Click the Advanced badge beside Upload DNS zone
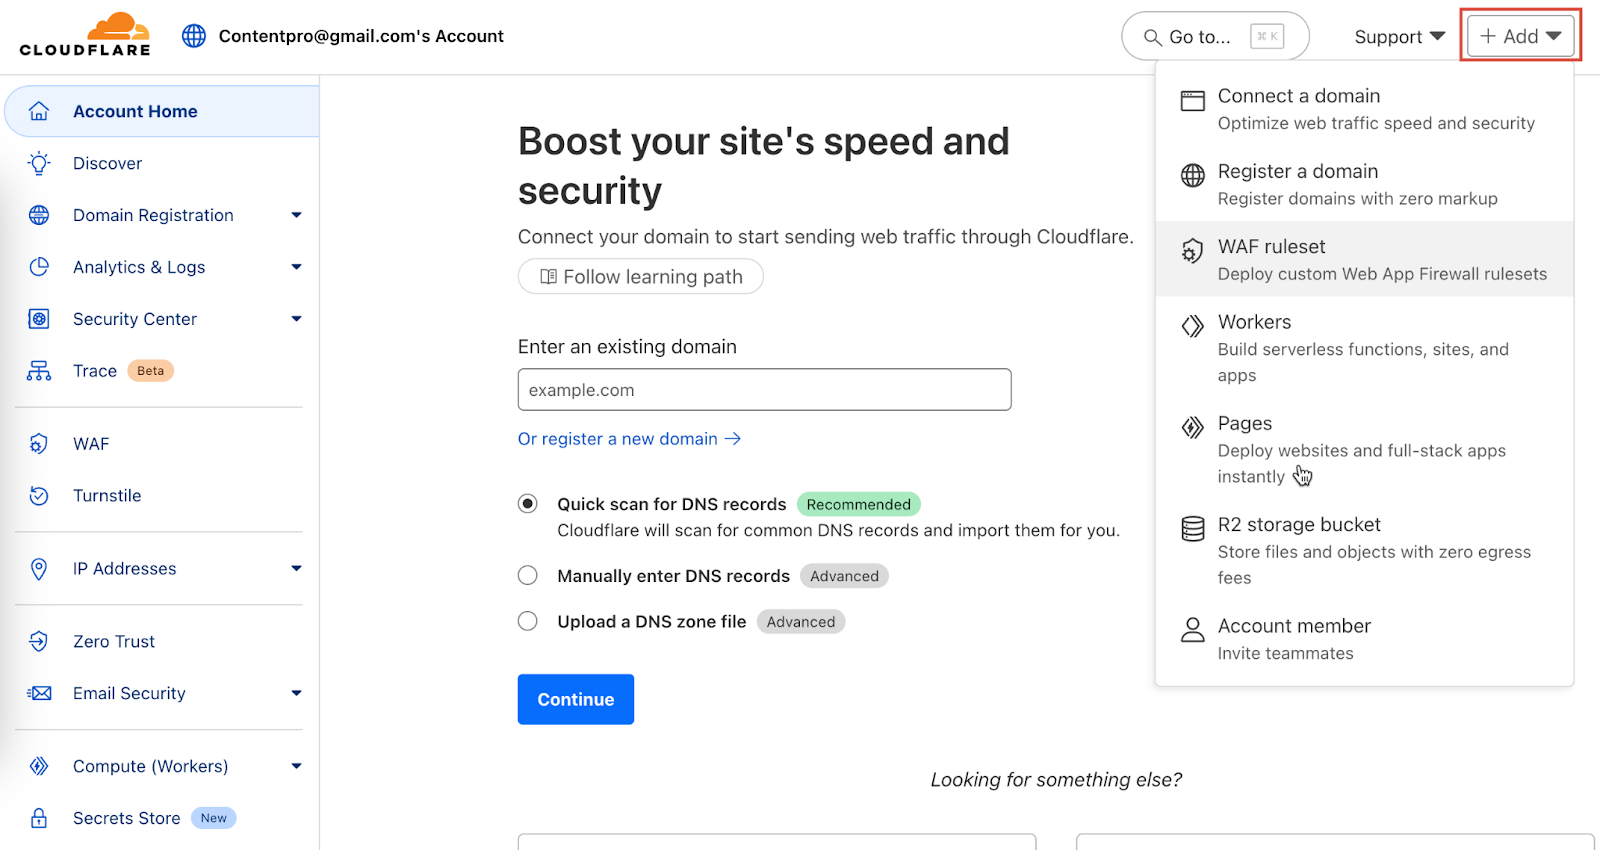 click(x=801, y=621)
